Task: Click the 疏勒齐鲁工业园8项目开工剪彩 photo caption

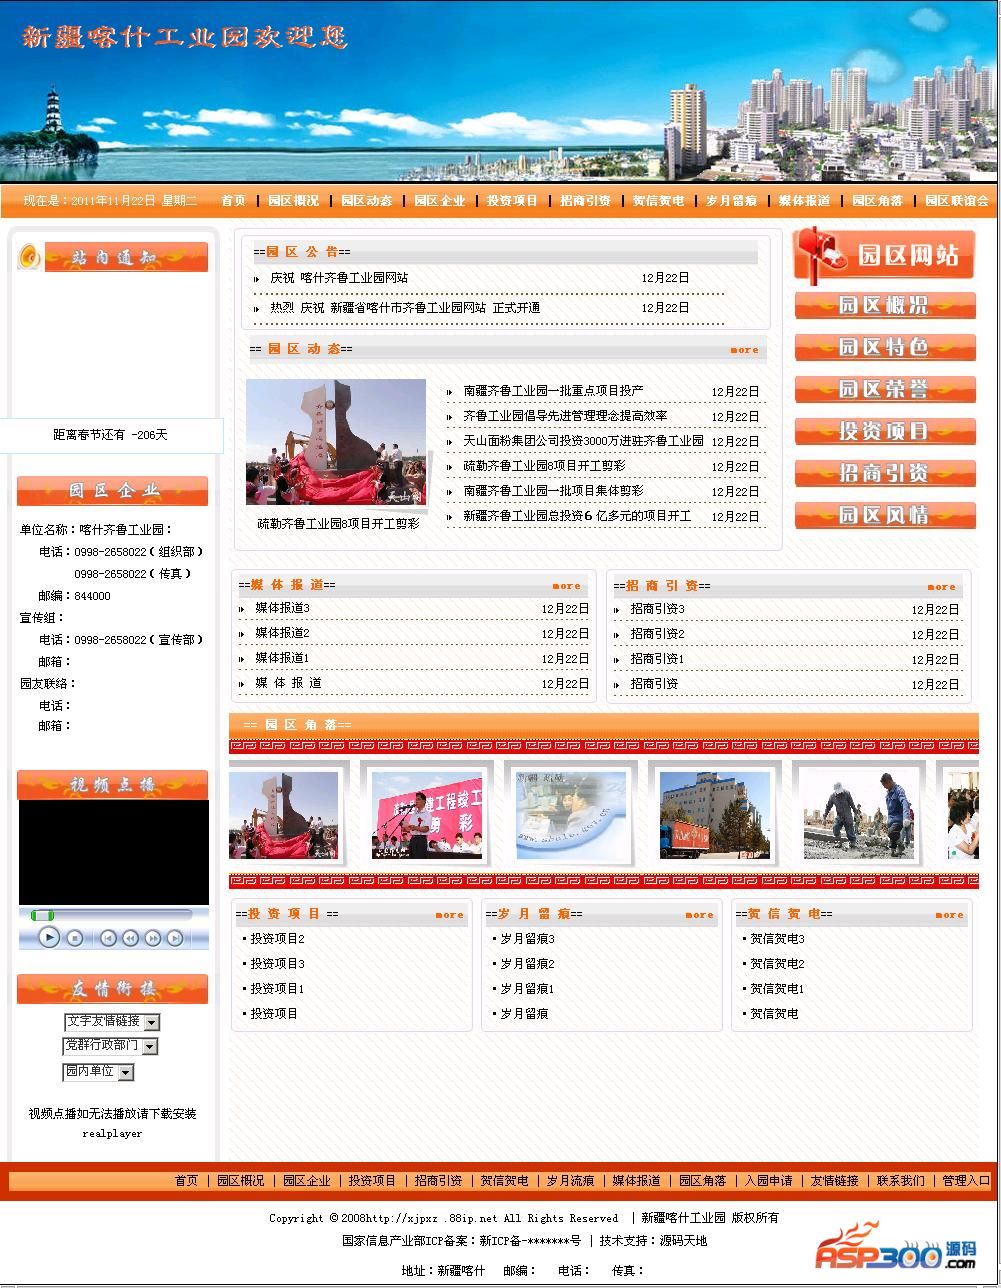Action: pyautogui.click(x=338, y=523)
